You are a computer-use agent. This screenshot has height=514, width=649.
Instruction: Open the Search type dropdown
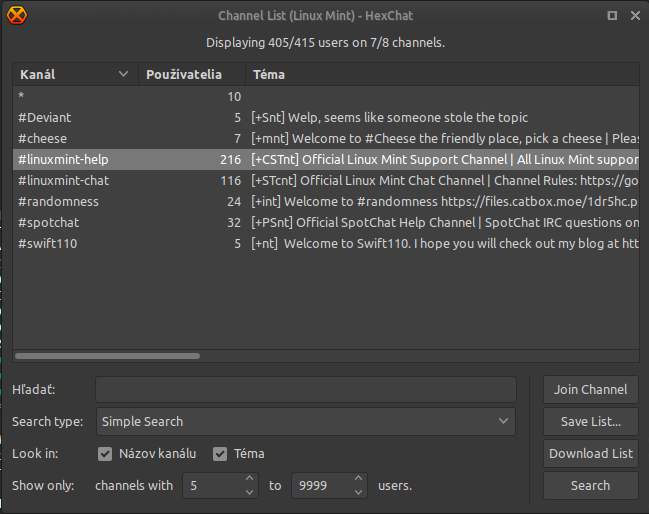pyautogui.click(x=306, y=422)
